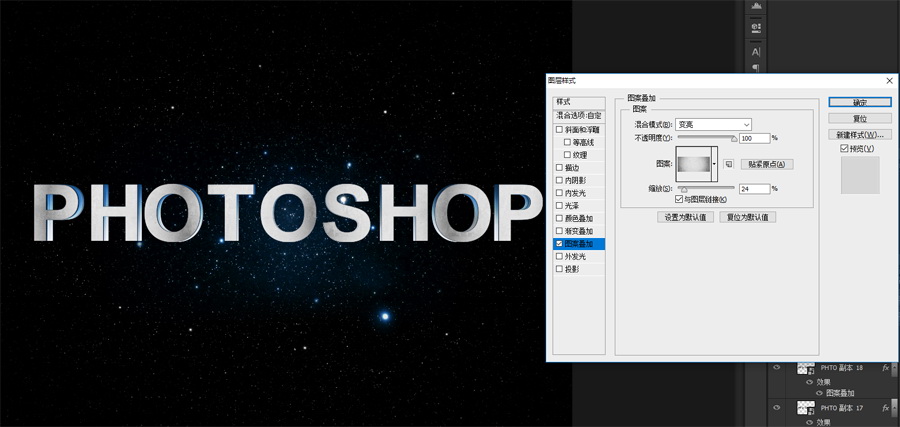
Task: Click the PHTO 副本 18 layer thumbnail
Action: coord(806,368)
